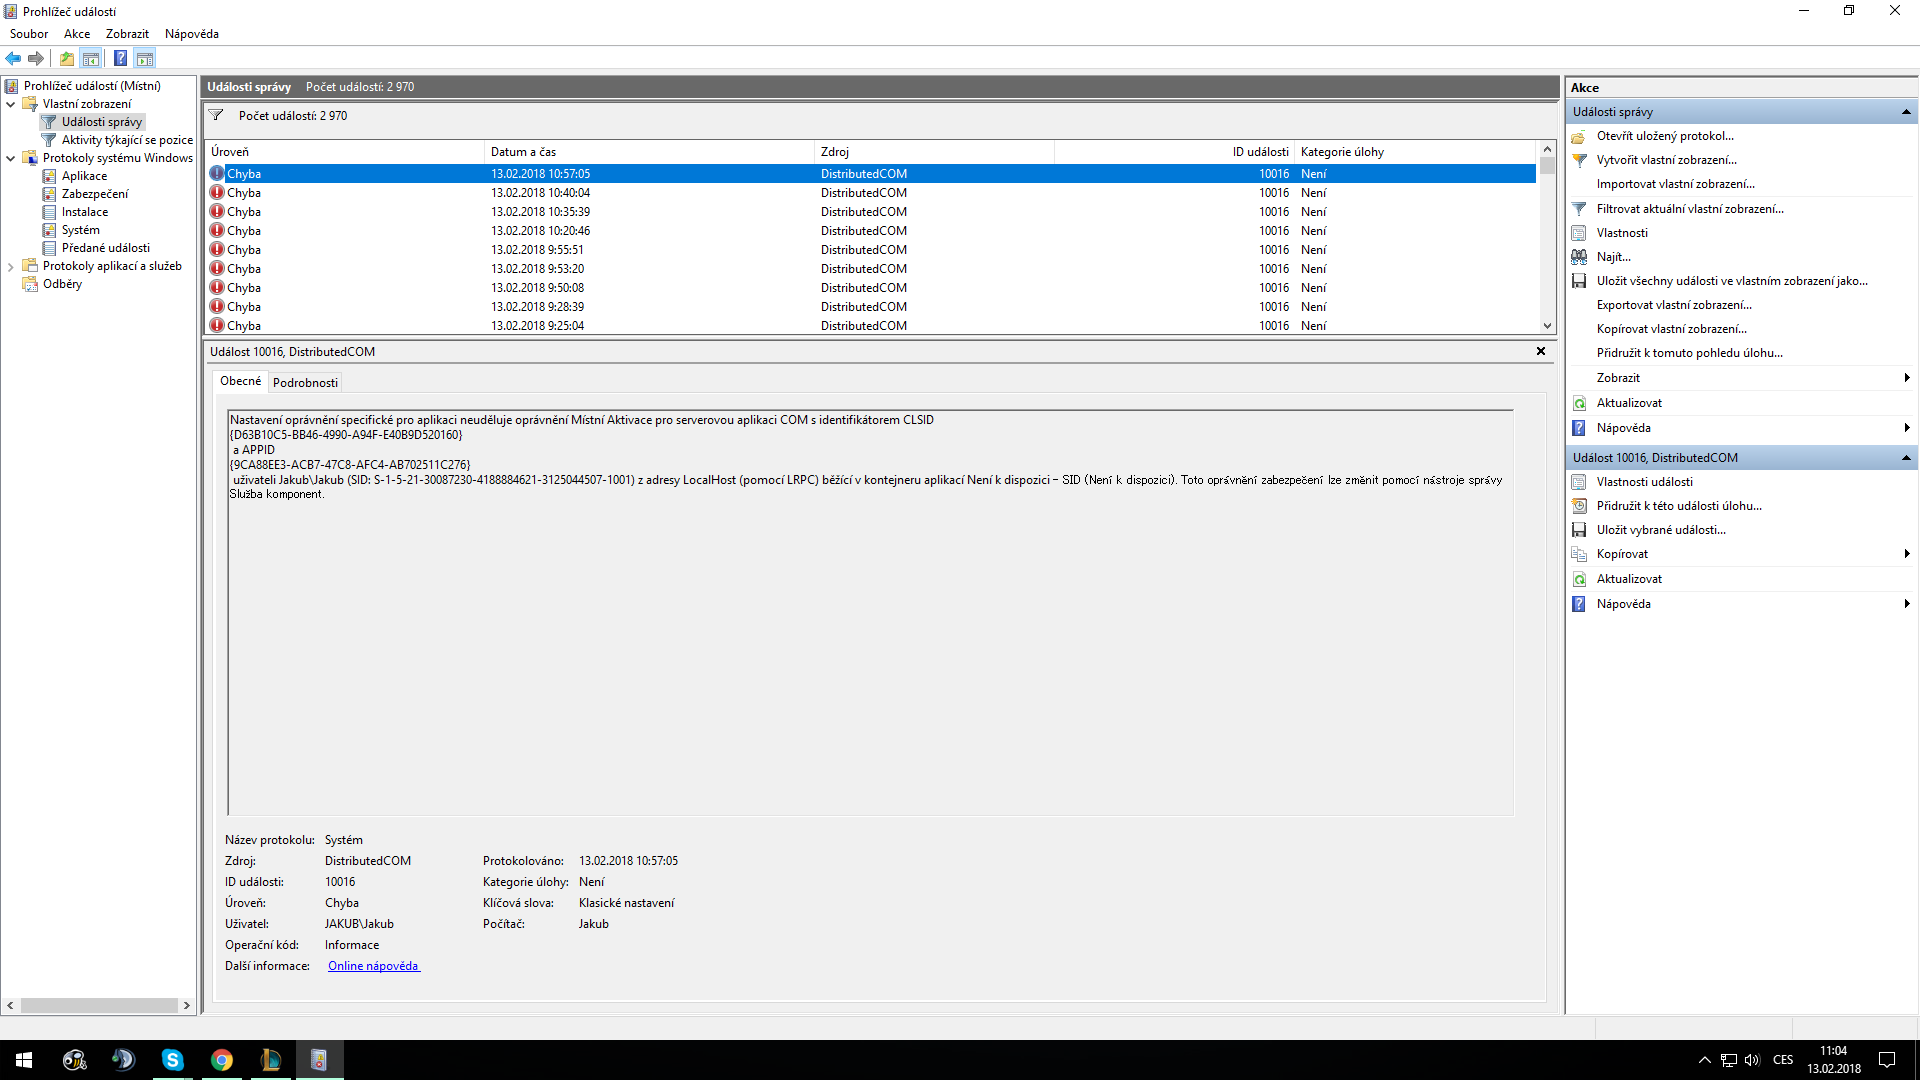Click the Otevřít uložený protokol icon
The width and height of the screenshot is (1920, 1080).
tap(1579, 136)
